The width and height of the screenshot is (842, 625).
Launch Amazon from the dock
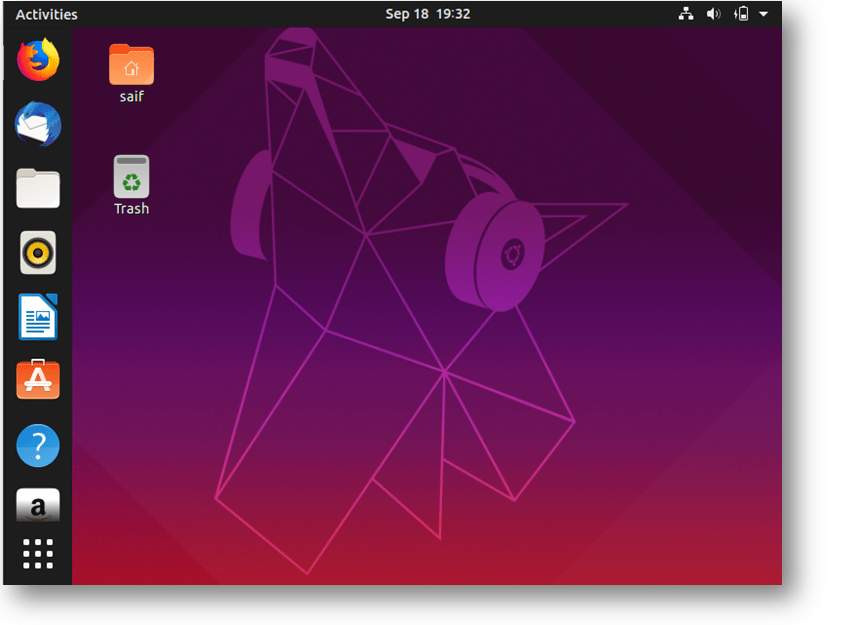tap(38, 505)
